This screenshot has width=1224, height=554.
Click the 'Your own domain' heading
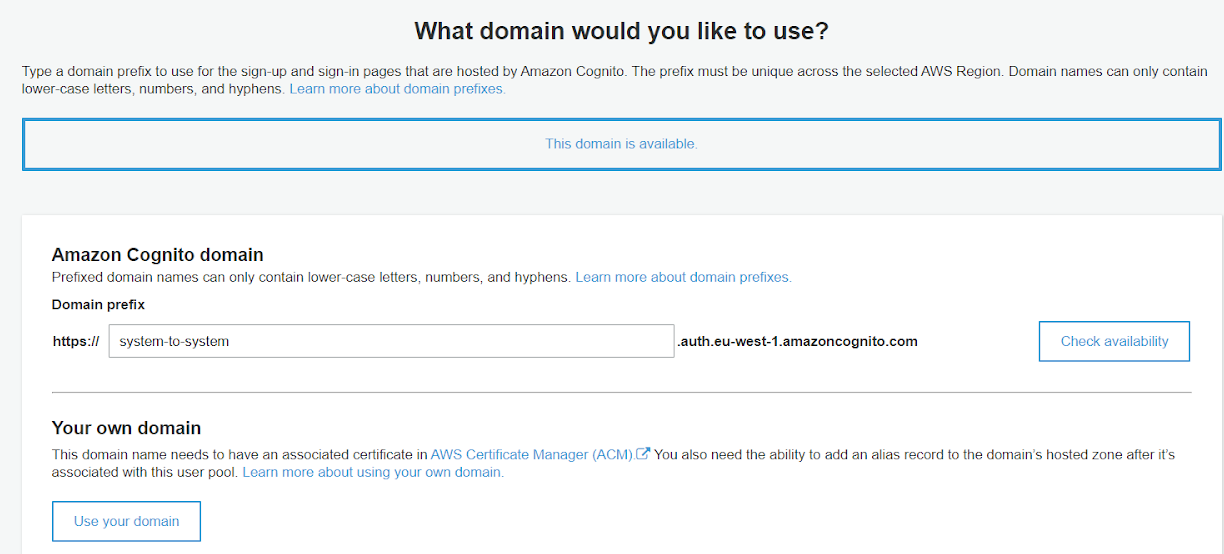[x=126, y=428]
